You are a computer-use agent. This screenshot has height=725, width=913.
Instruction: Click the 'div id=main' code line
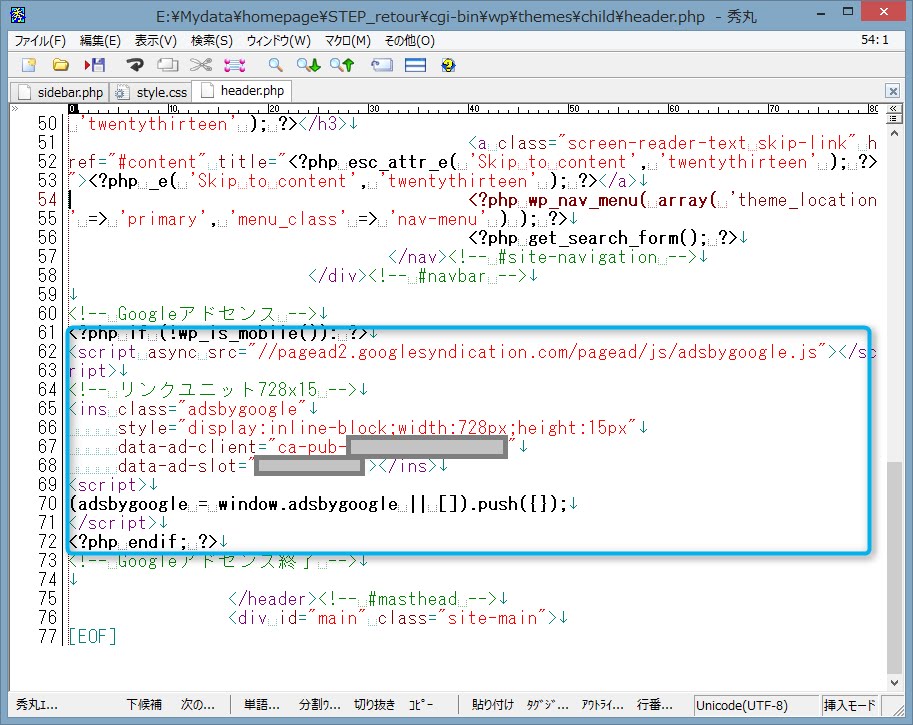pos(392,617)
